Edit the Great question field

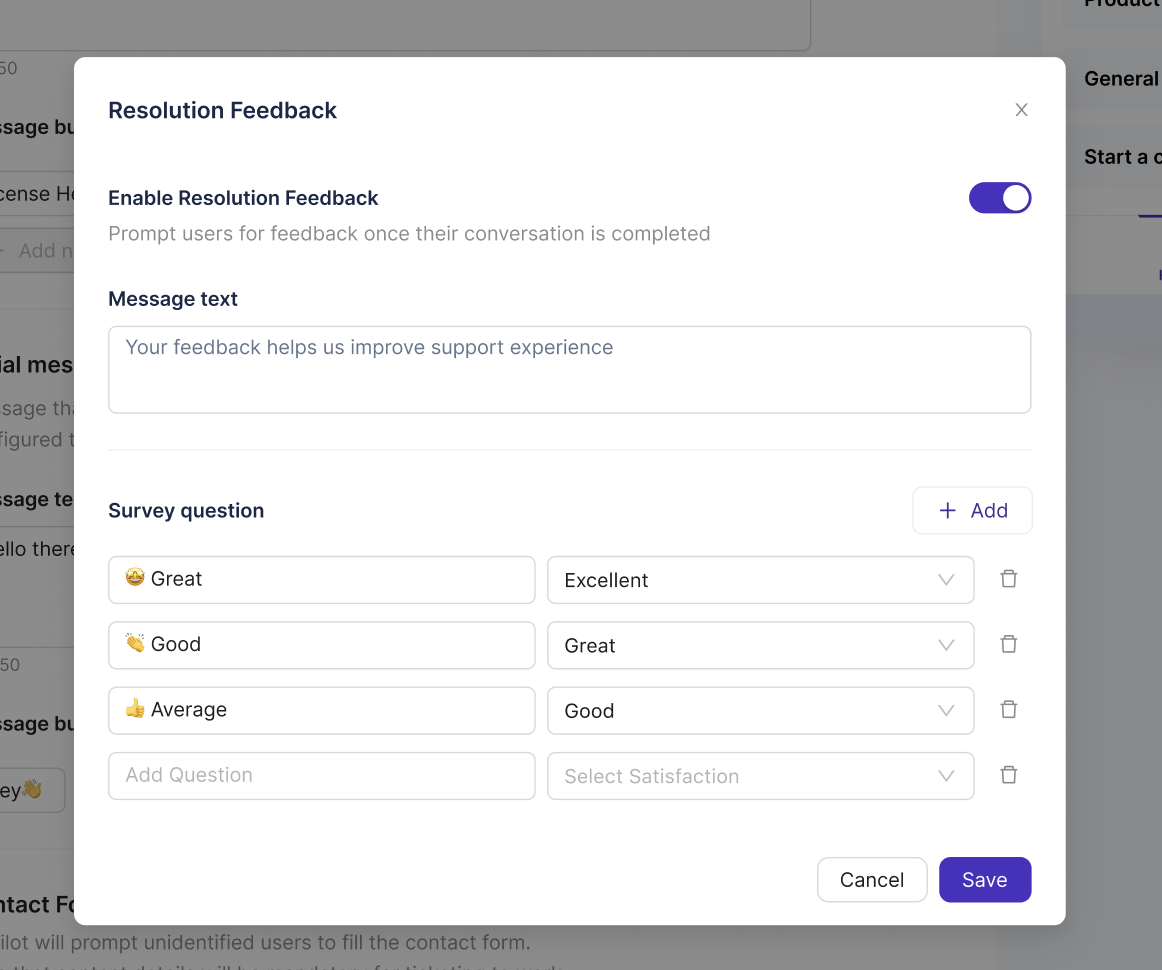[x=322, y=580]
